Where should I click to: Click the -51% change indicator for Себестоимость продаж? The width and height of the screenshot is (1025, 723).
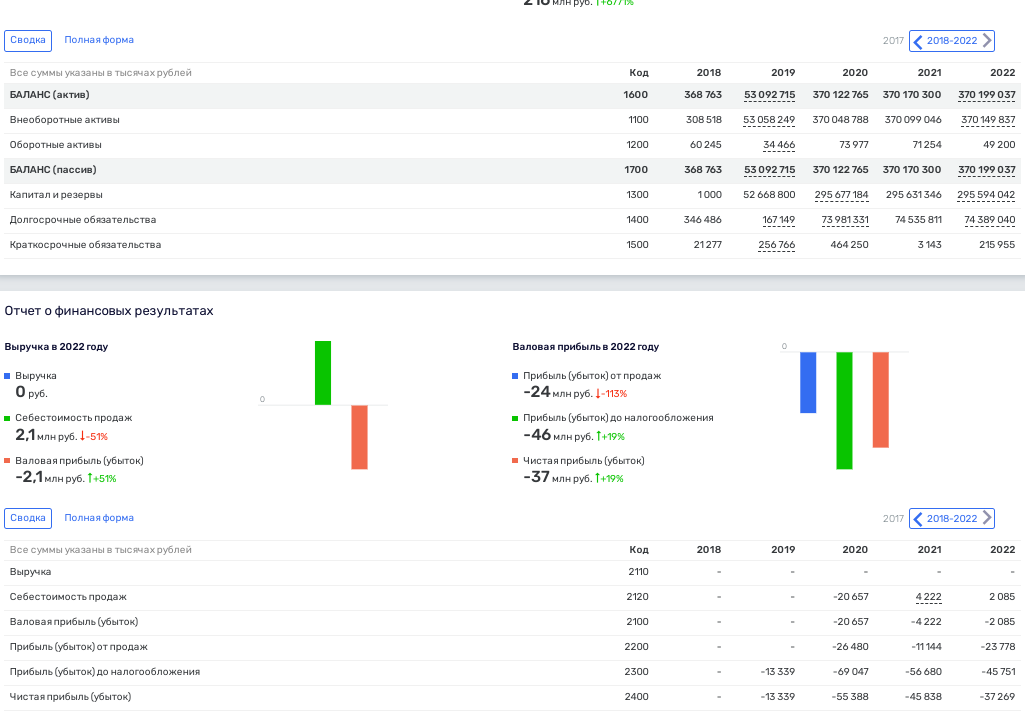pyautogui.click(x=93, y=437)
